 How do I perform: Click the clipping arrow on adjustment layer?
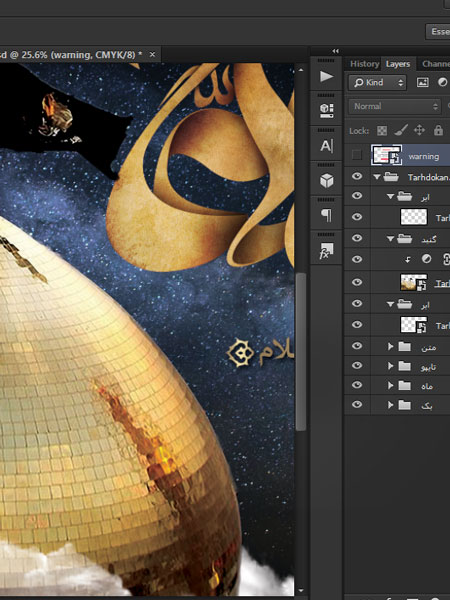point(408,260)
